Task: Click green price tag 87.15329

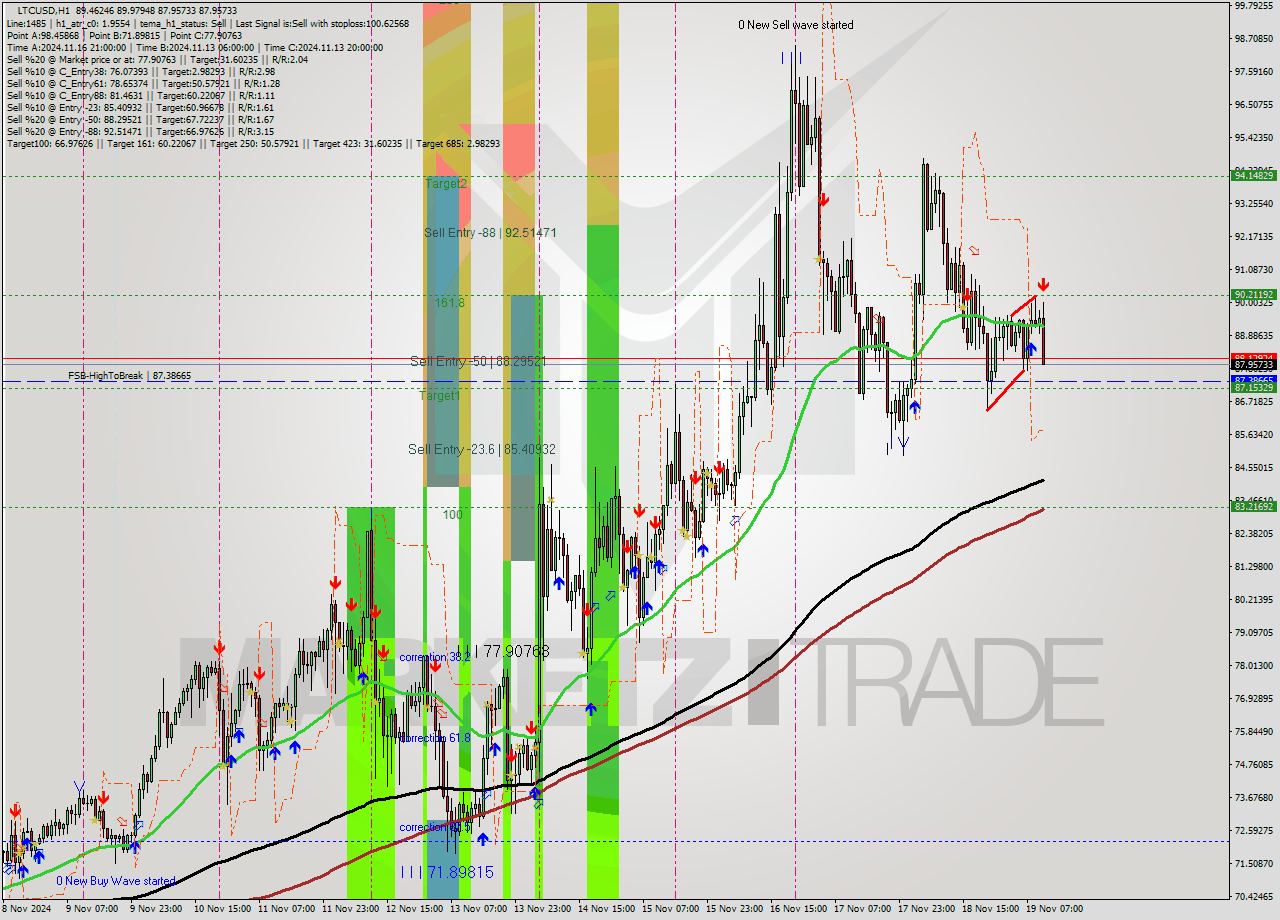Action: point(1254,388)
